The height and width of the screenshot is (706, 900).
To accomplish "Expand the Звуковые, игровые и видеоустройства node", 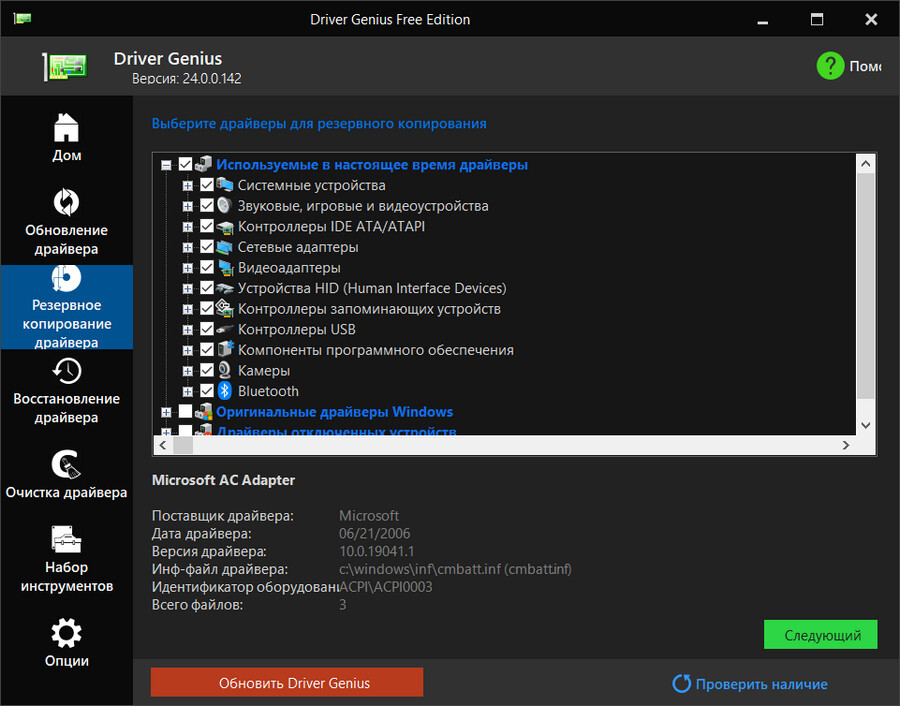I will click(187, 206).
